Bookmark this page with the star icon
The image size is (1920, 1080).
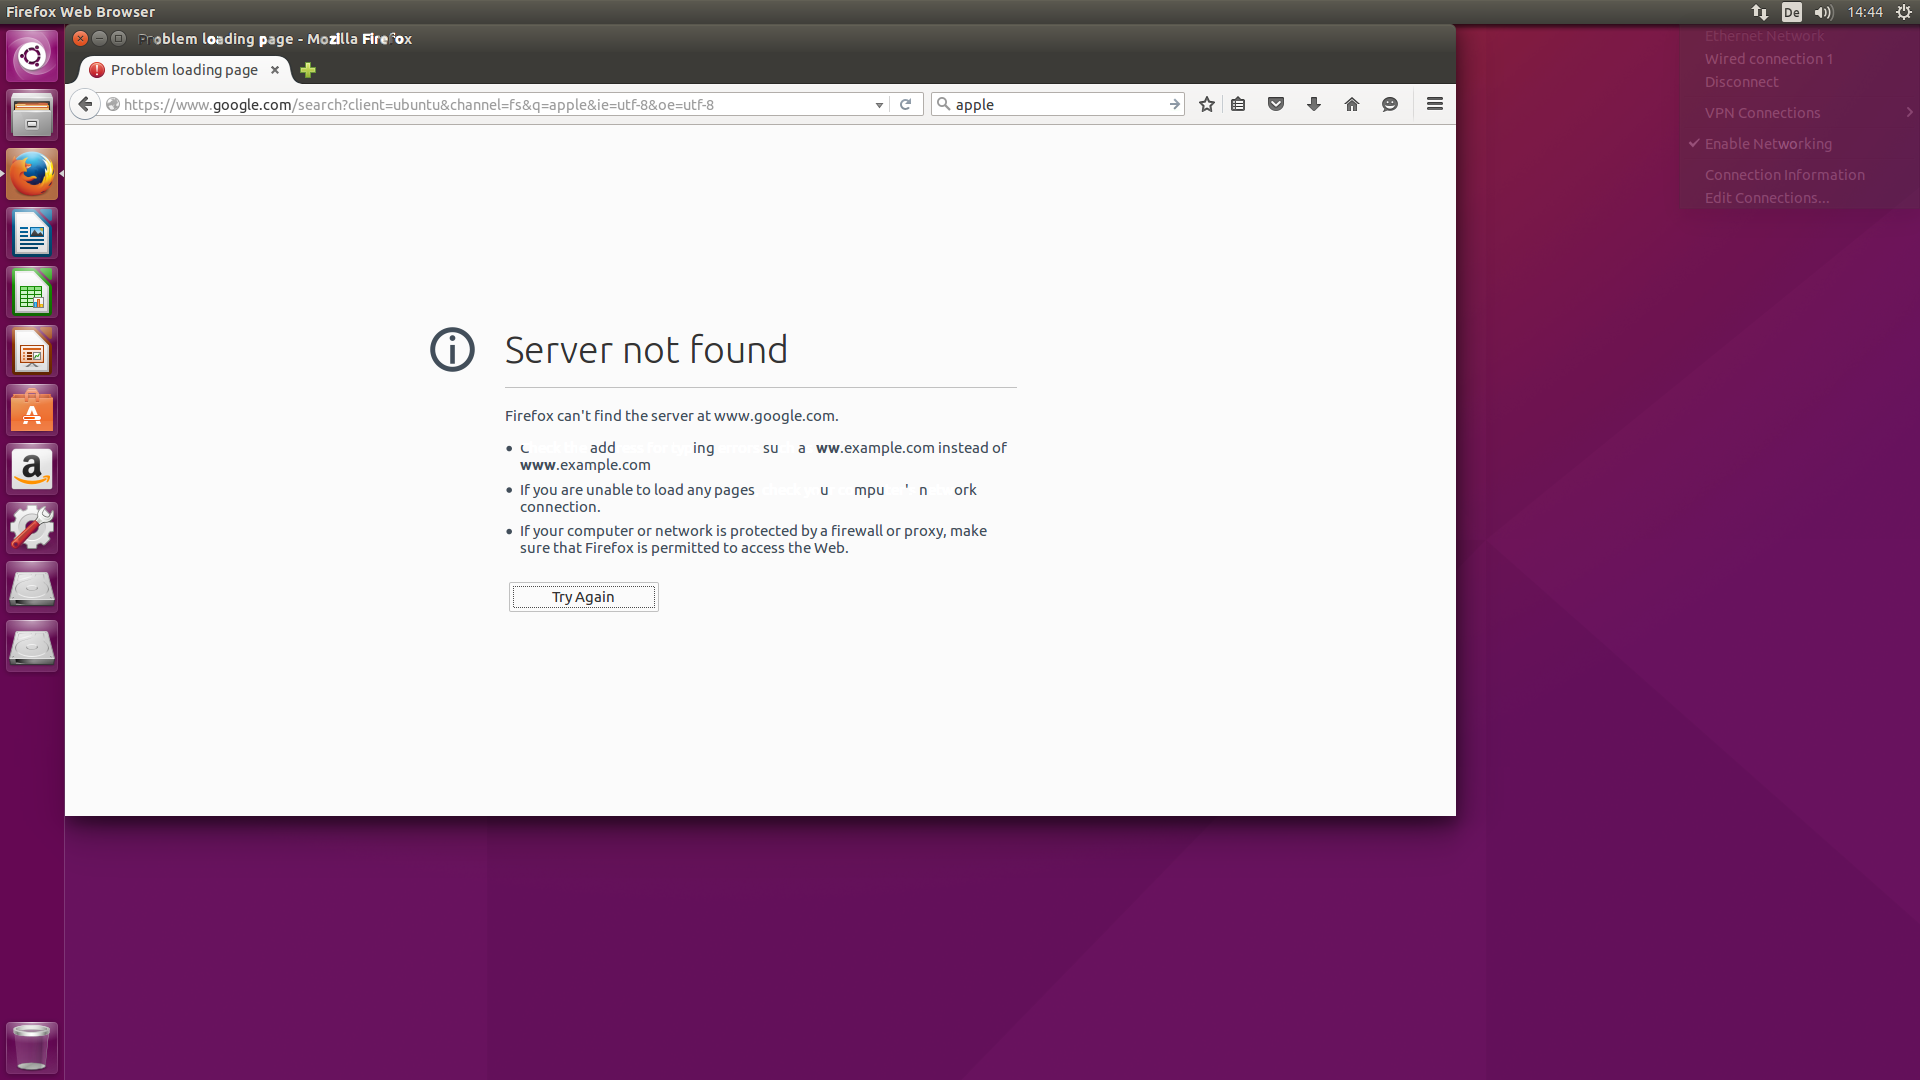click(x=1207, y=104)
